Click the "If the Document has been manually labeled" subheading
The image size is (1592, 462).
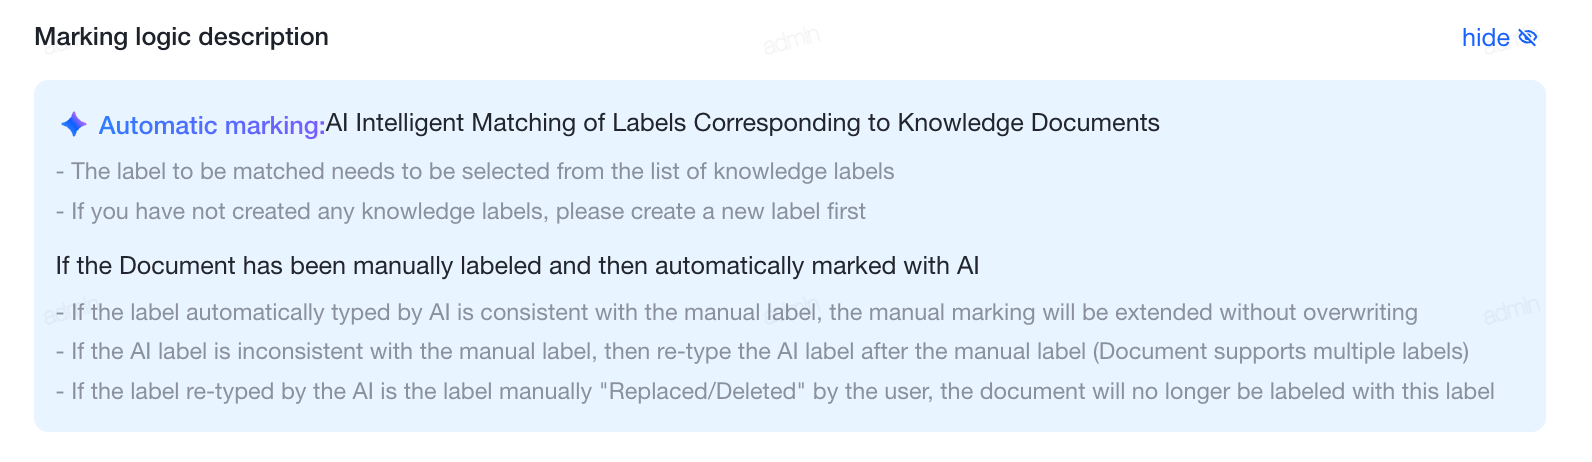(x=302, y=266)
